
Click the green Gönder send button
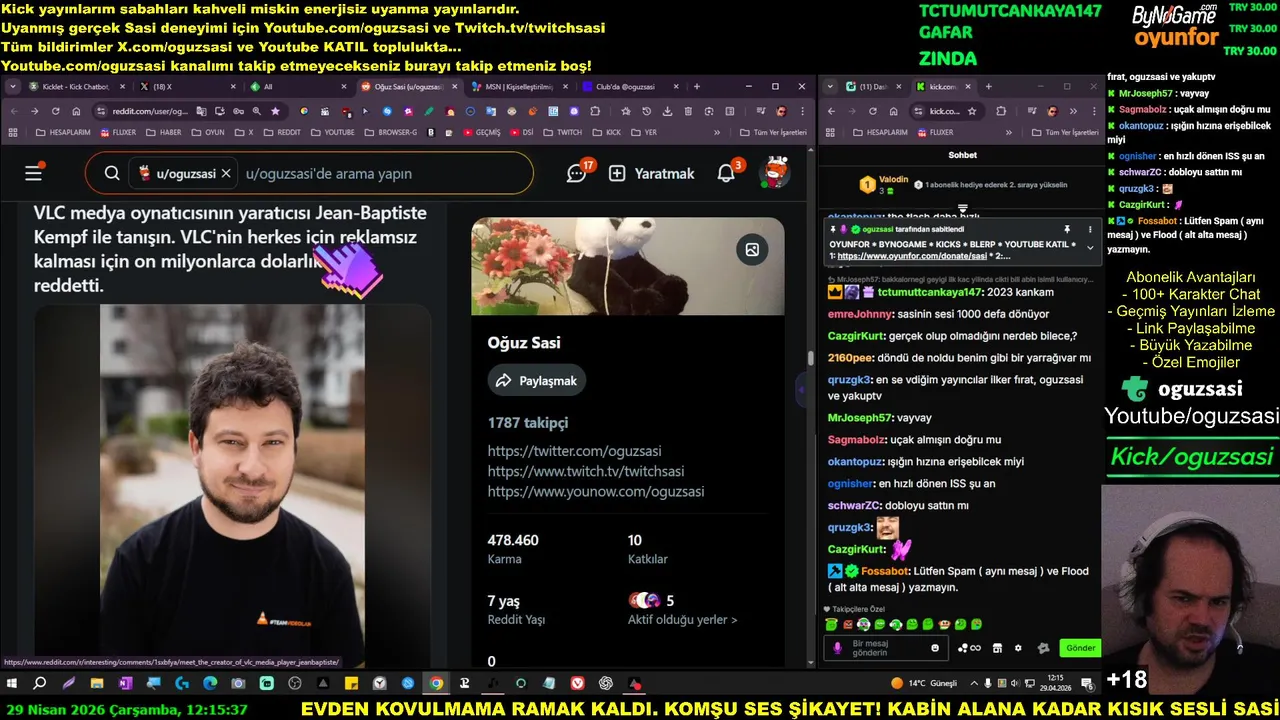pyautogui.click(x=1080, y=648)
